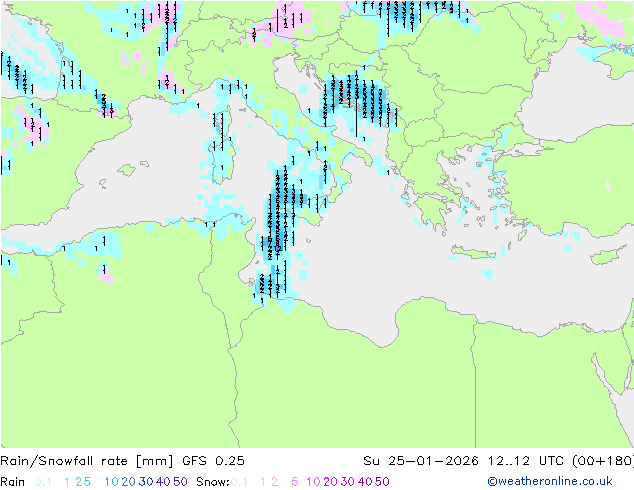The image size is (634, 490).
Task: Click the "Rain/Snowfall rate [mm]" title text
Action: [87, 461]
